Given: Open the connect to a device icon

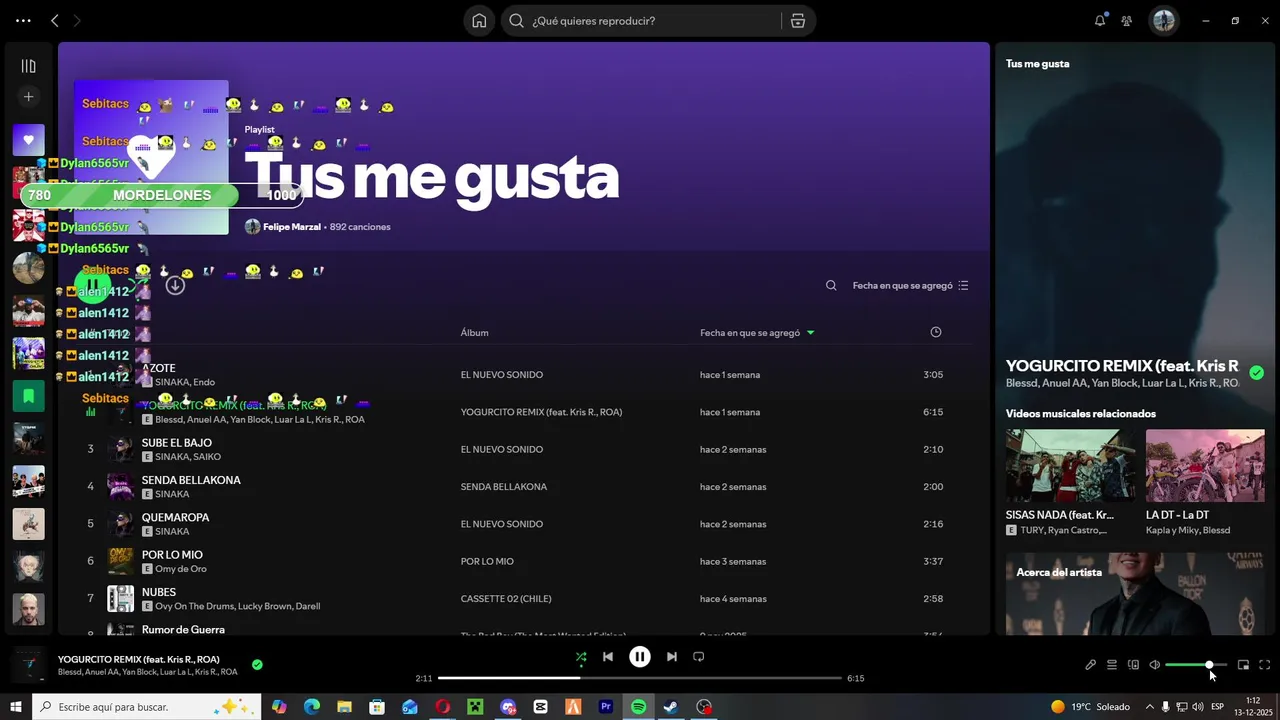Looking at the screenshot, I should click(1133, 665).
